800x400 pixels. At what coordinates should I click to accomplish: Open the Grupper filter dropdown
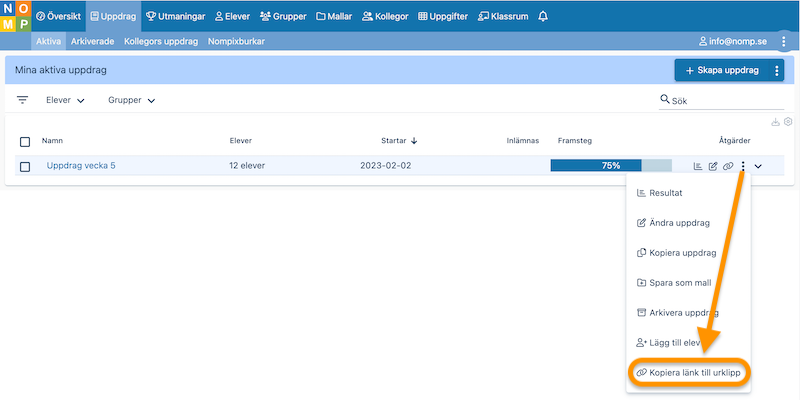tap(132, 100)
